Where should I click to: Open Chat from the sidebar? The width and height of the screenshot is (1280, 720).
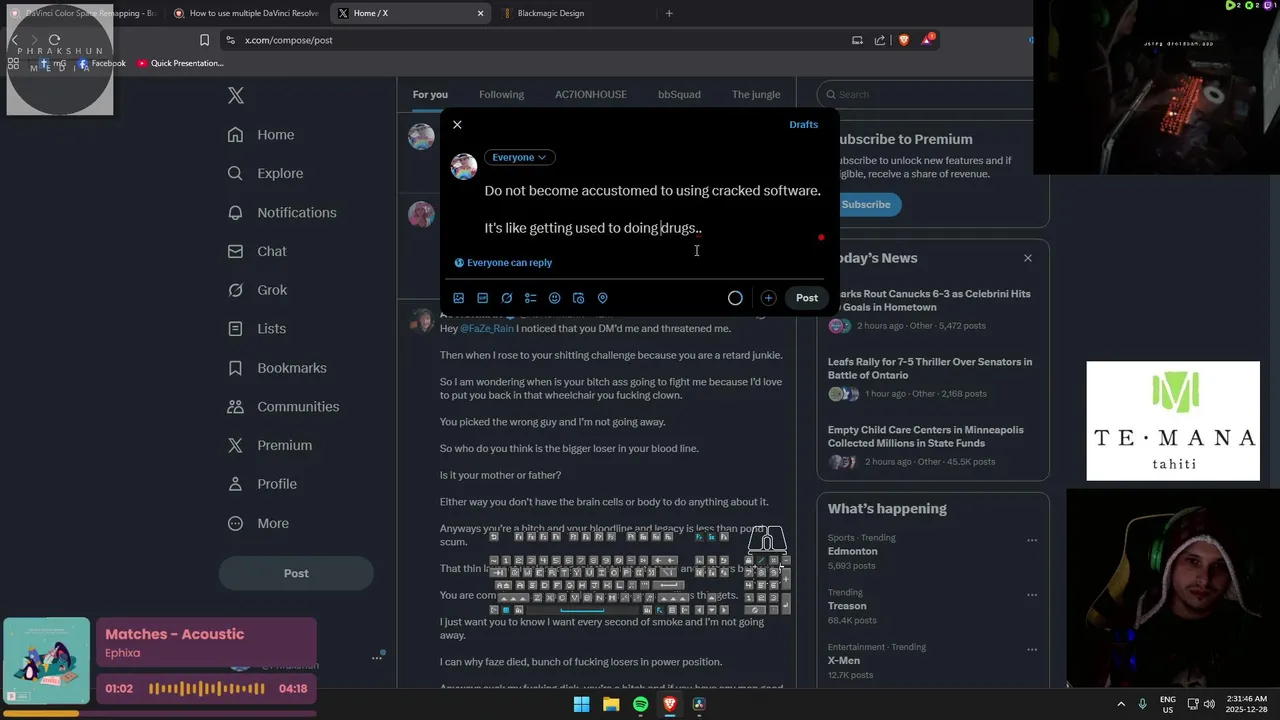[x=258, y=251]
